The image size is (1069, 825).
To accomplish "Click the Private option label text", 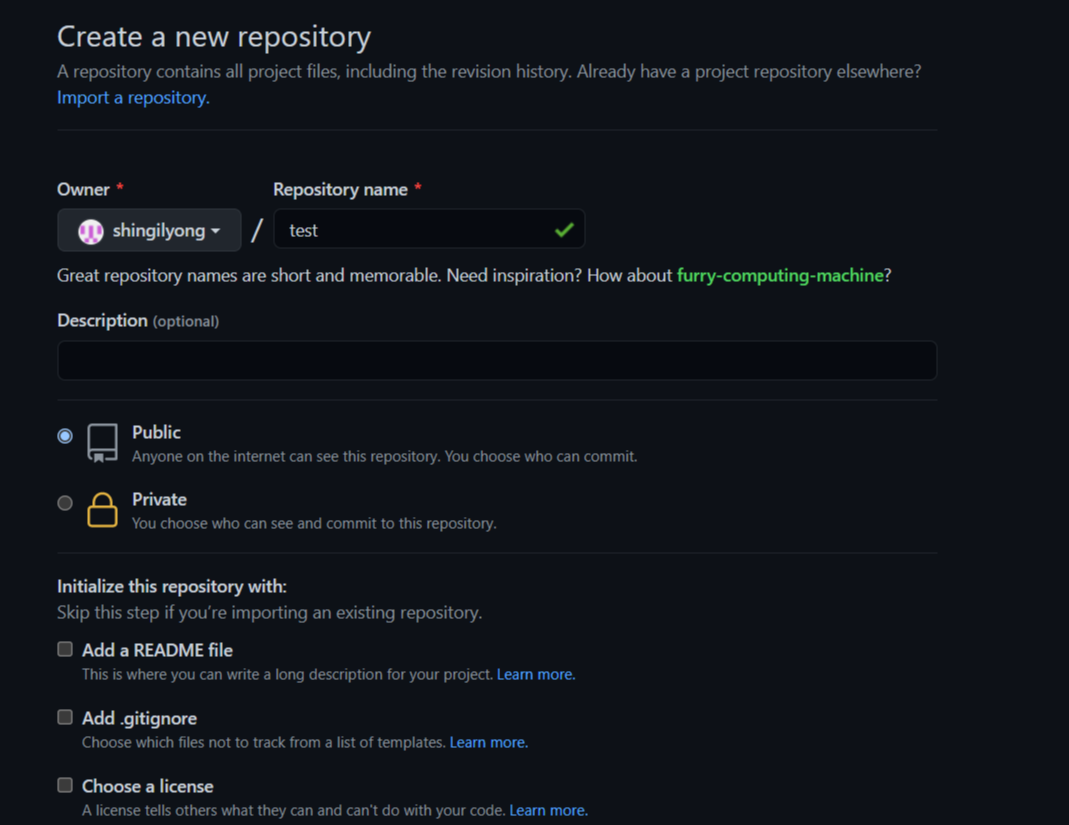I will point(160,500).
